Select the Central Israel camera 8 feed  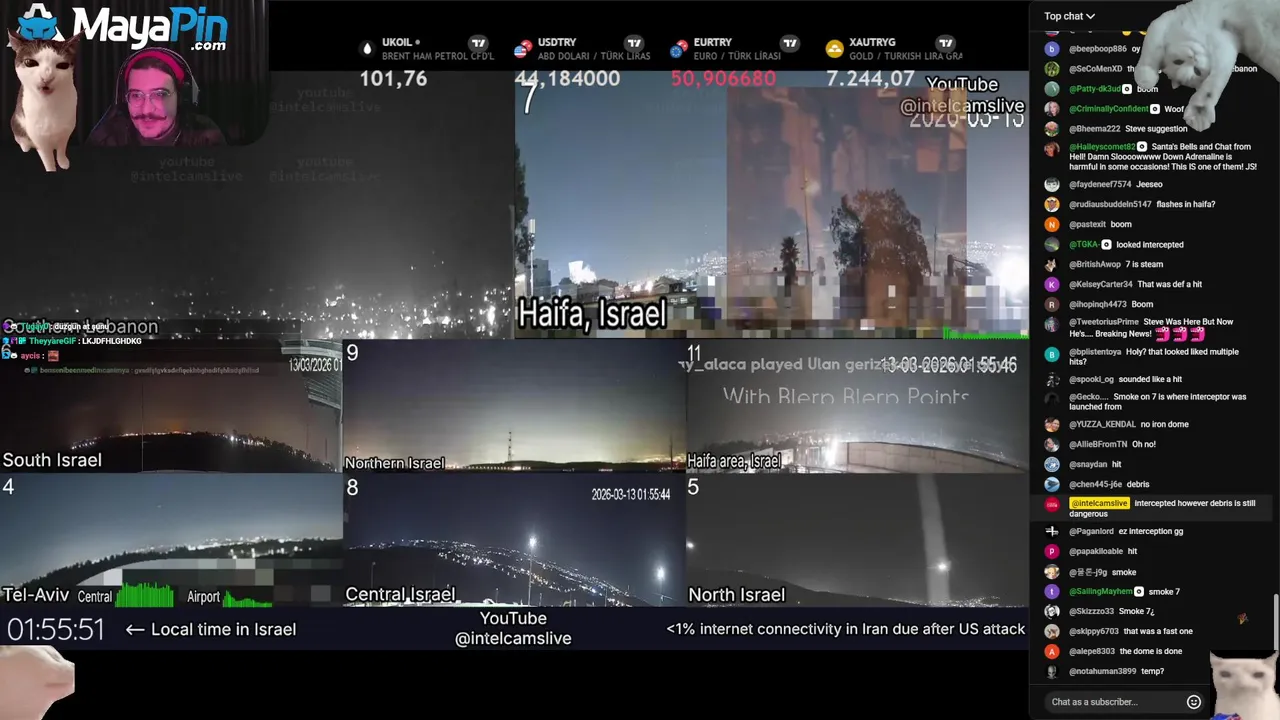[x=514, y=541]
